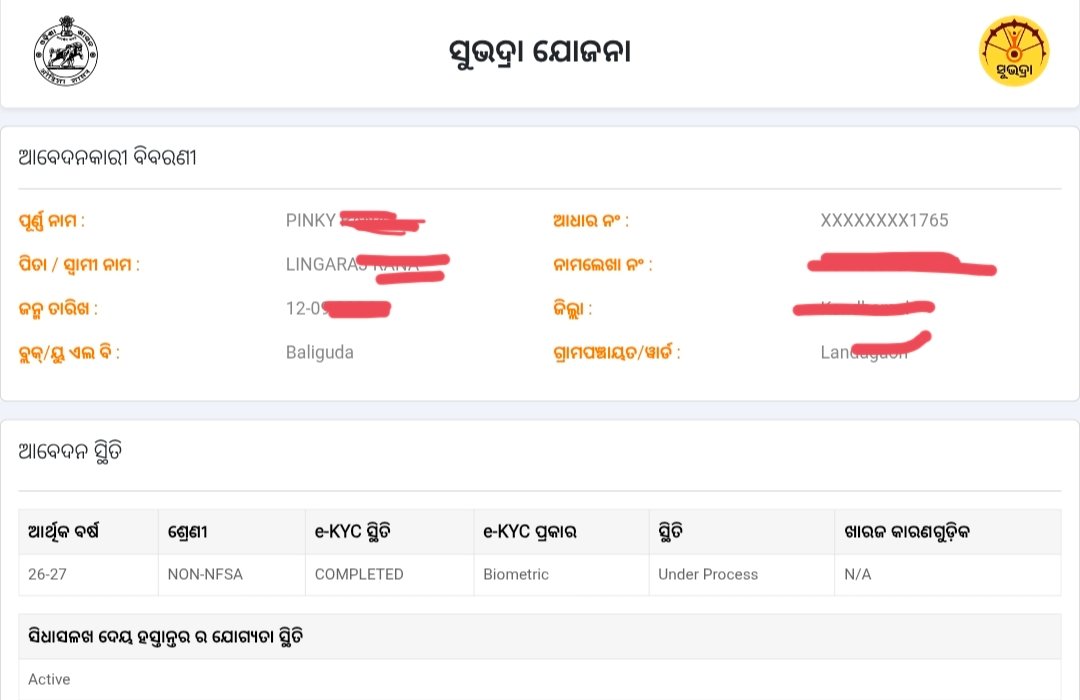Click the ଶ୍ରେଣୀ column header

(x=187, y=532)
